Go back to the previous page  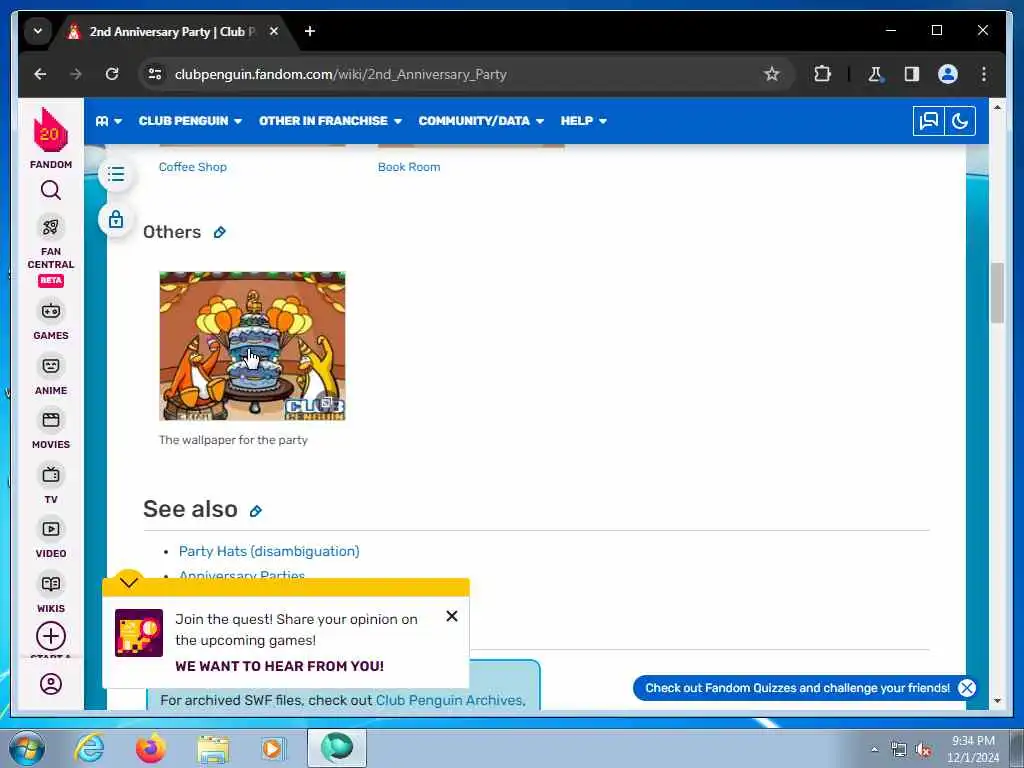click(40, 74)
